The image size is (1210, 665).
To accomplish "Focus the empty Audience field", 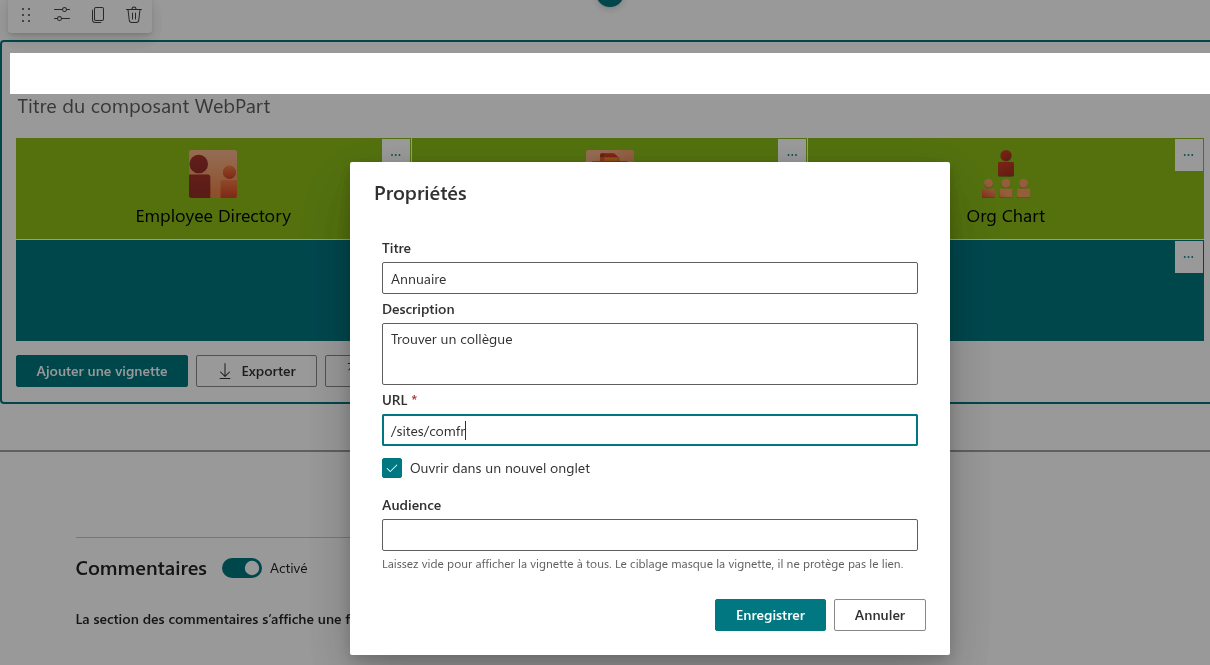I will click(650, 535).
